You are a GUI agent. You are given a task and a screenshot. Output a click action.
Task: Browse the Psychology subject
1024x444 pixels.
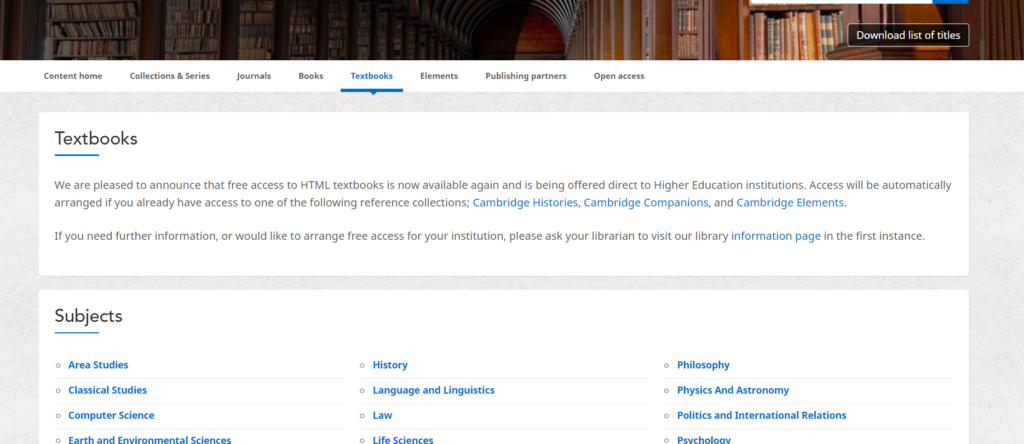(704, 439)
